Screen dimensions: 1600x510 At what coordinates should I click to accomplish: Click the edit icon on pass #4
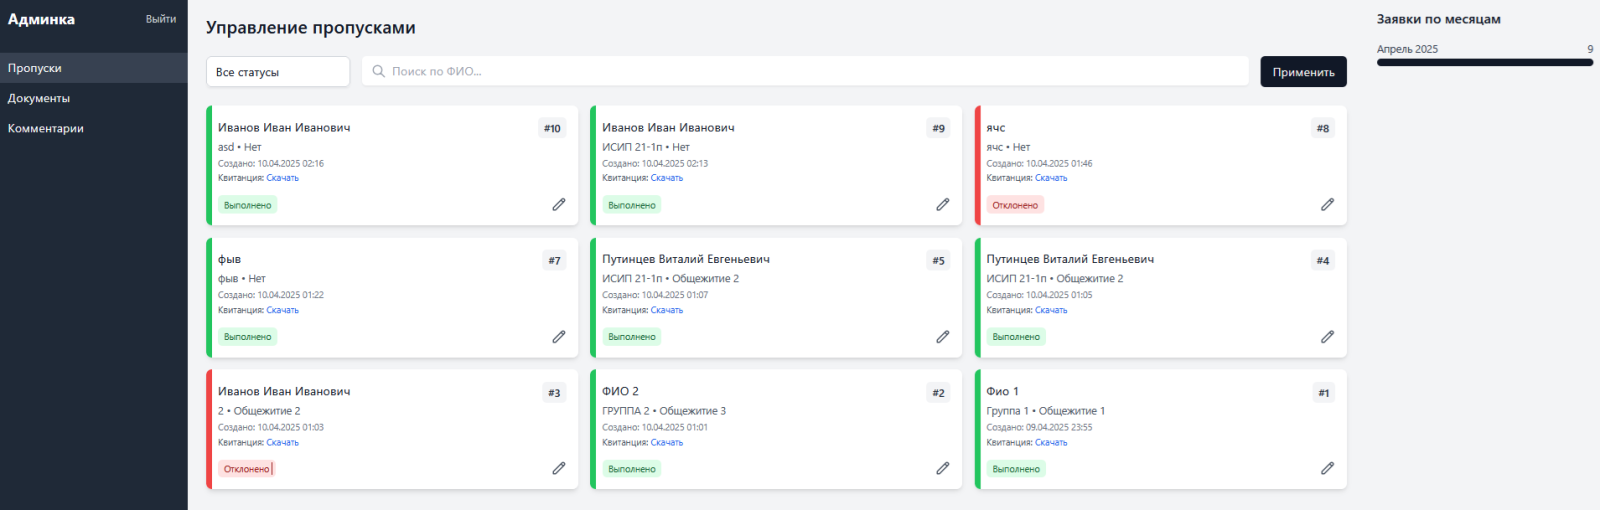tap(1327, 337)
